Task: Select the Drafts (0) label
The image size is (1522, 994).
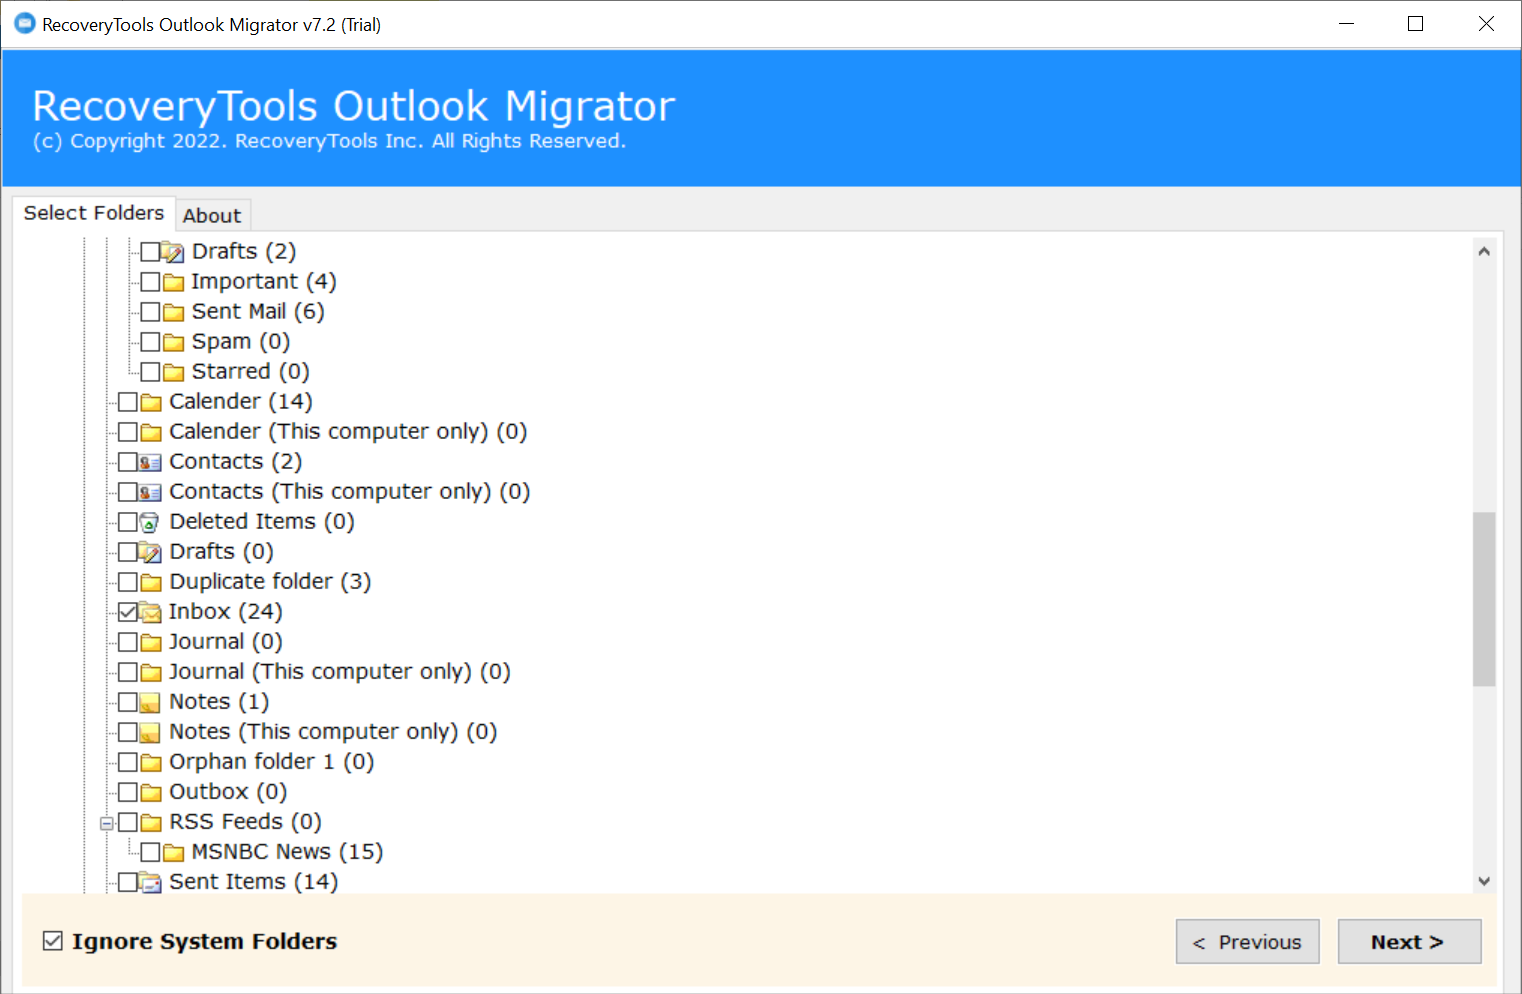Action: [x=221, y=552]
